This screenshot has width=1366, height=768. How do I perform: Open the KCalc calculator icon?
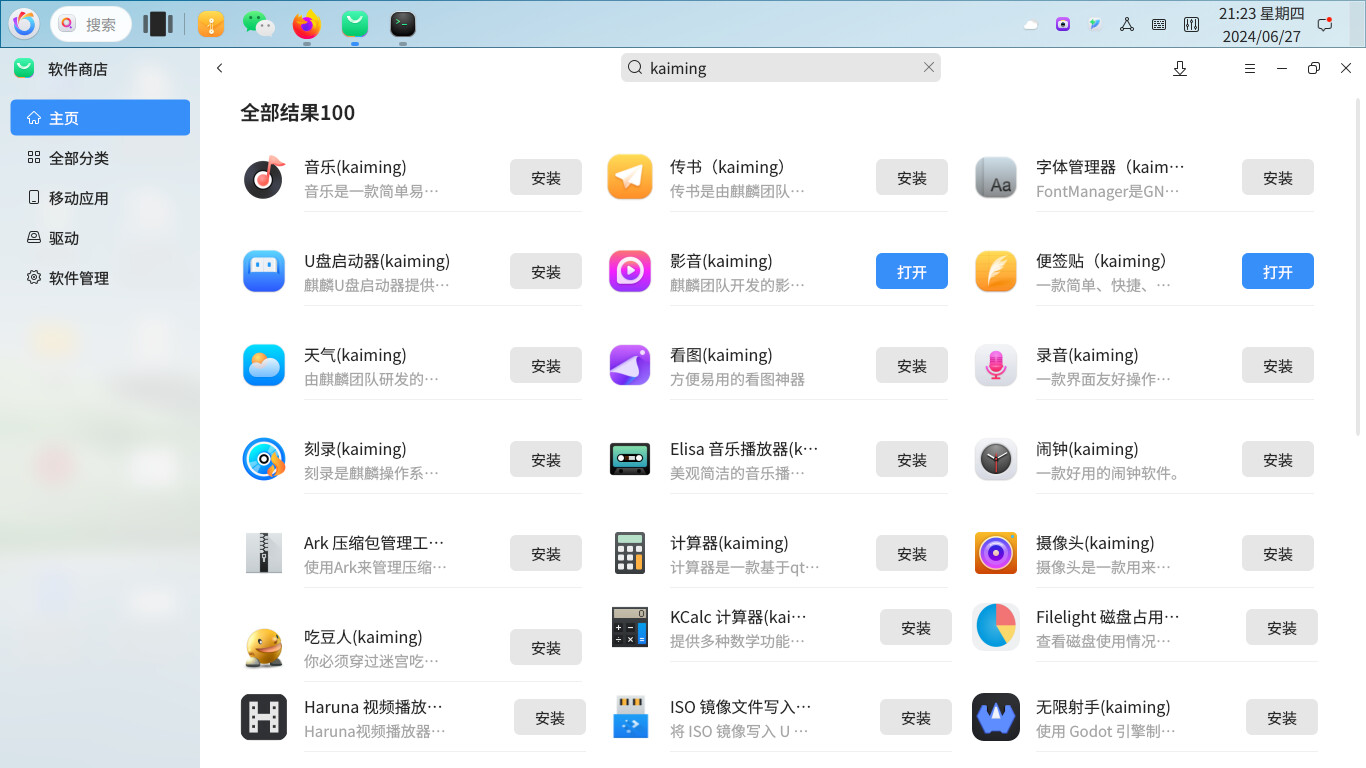tap(630, 628)
